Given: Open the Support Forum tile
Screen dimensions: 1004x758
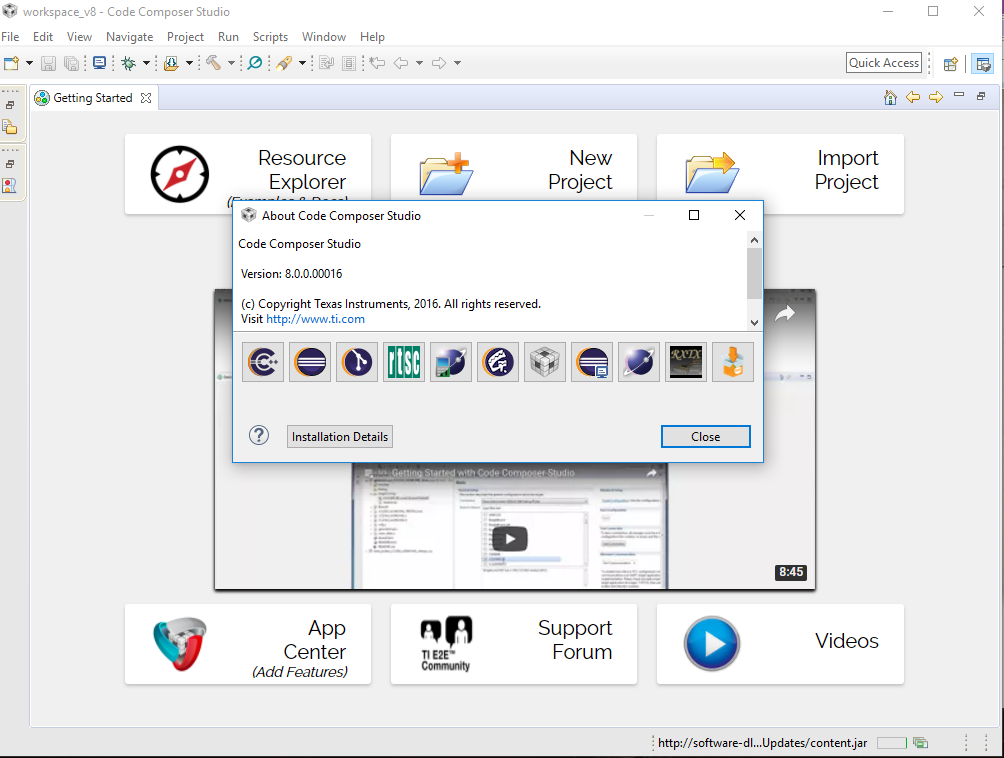Looking at the screenshot, I should pyautogui.click(x=514, y=644).
